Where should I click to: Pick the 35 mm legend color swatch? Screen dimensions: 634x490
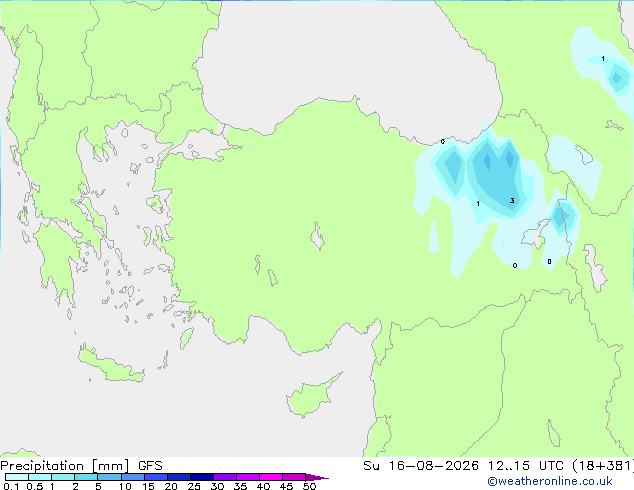[x=248, y=477]
